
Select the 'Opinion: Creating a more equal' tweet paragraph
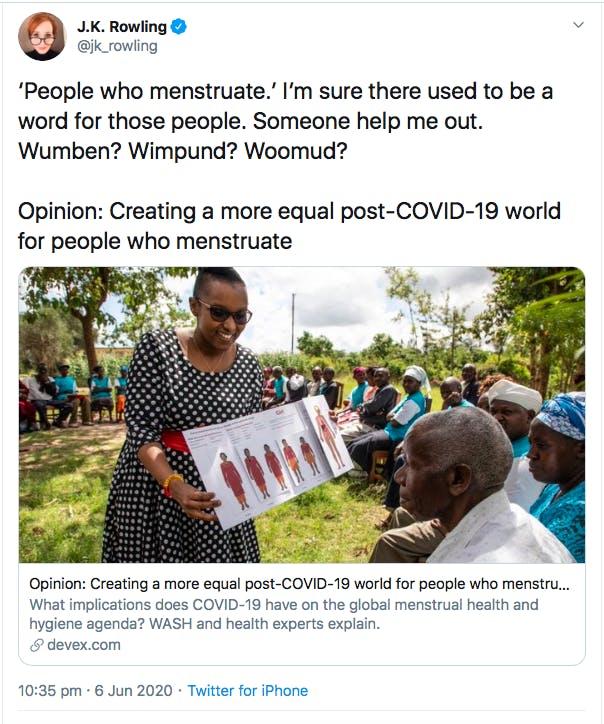288,226
